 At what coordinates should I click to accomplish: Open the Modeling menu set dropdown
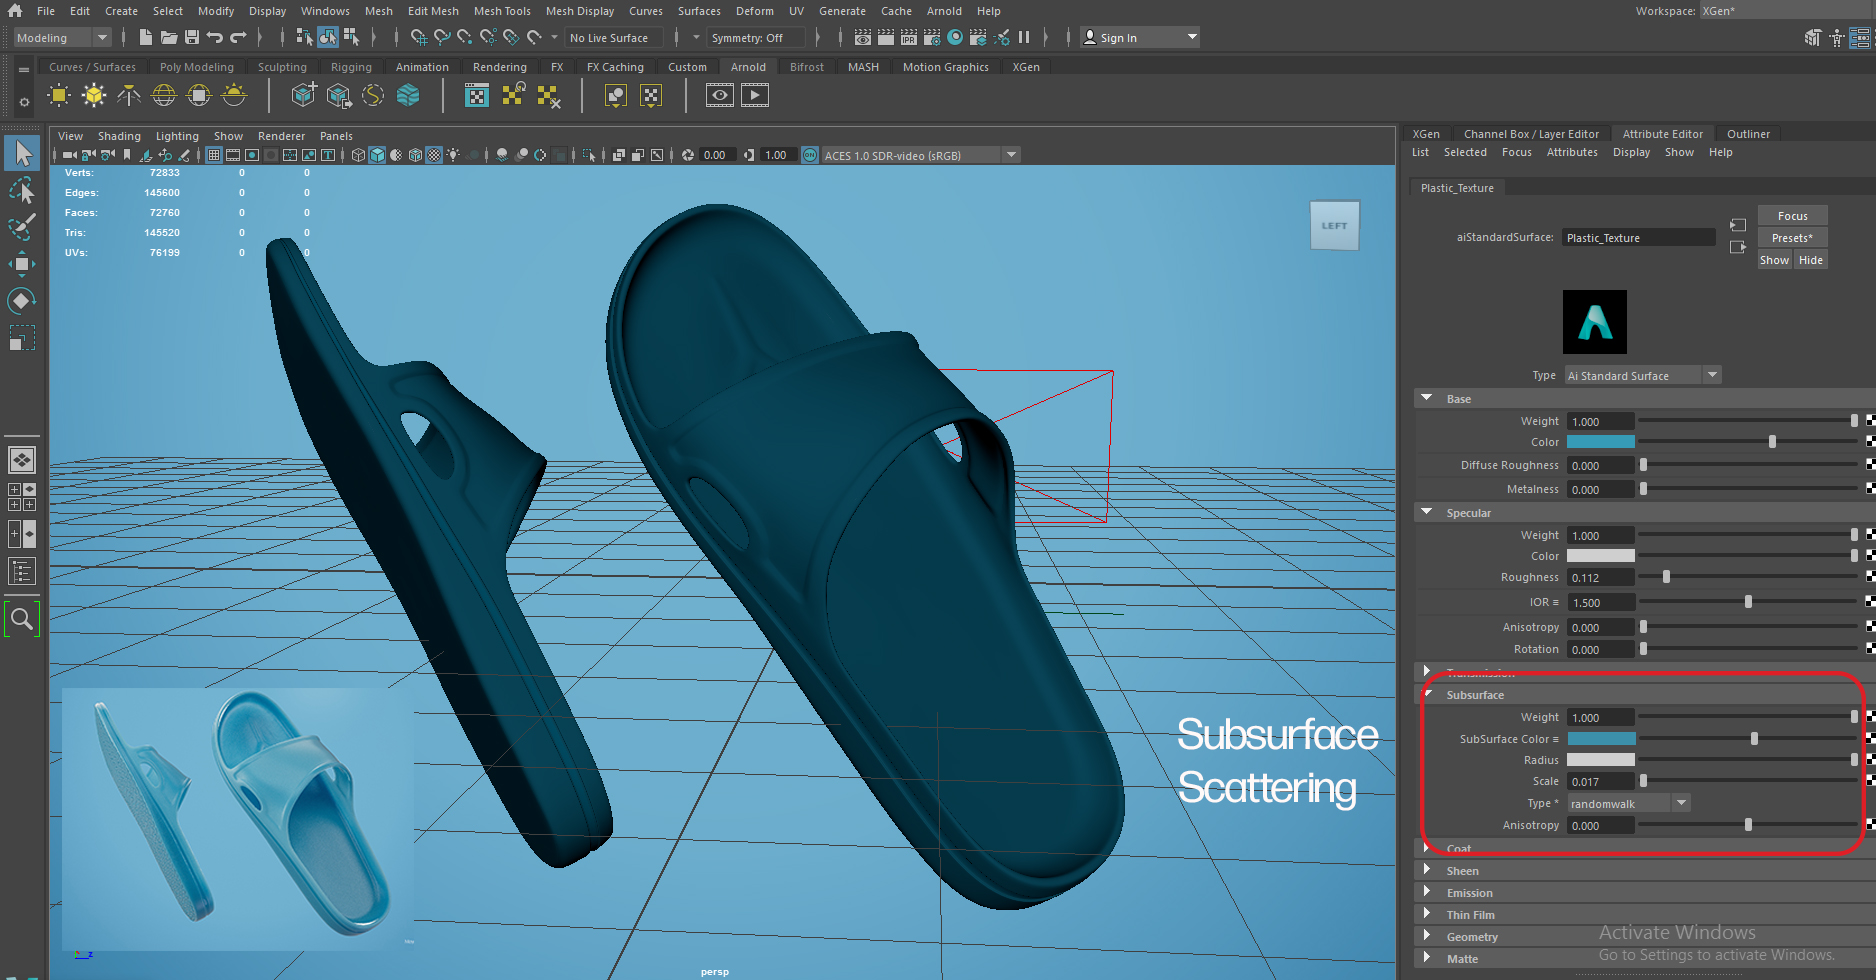point(62,38)
